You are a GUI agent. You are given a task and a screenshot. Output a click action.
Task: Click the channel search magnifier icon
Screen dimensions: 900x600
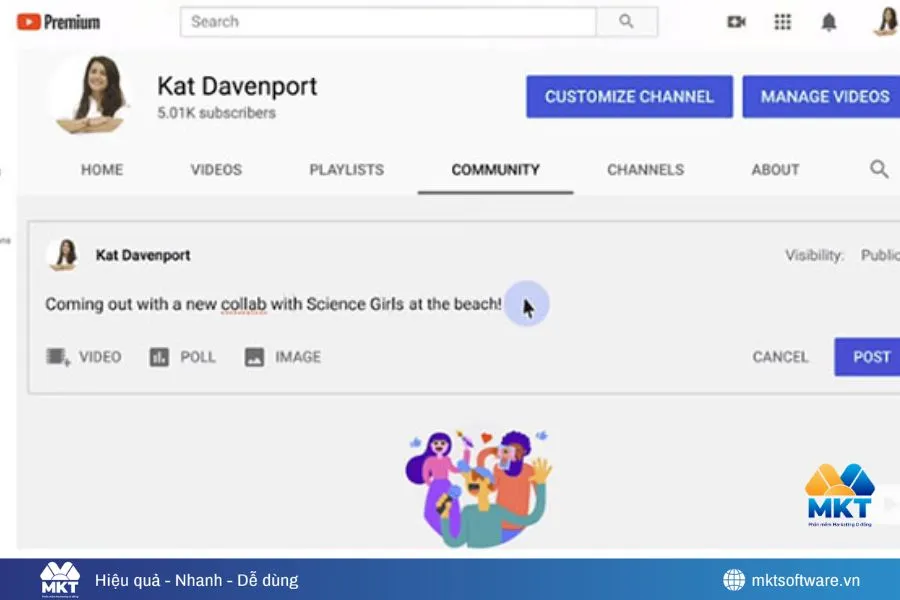(879, 169)
